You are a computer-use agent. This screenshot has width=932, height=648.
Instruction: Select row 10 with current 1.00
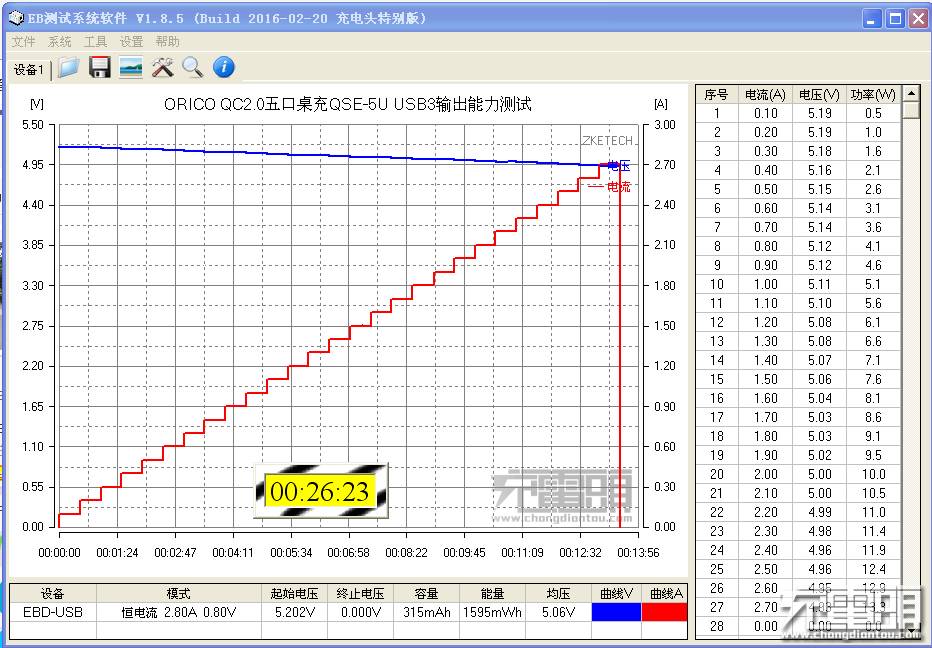click(x=798, y=284)
